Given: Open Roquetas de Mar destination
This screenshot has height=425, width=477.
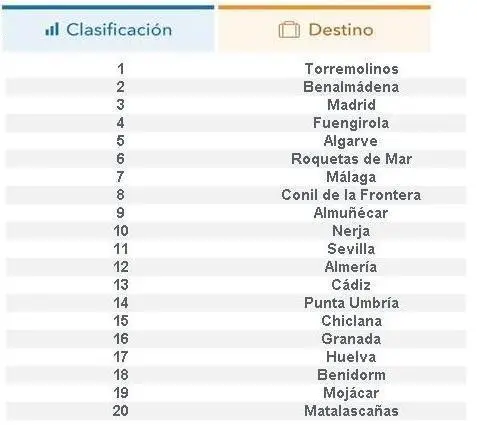Looking at the screenshot, I should (351, 159).
